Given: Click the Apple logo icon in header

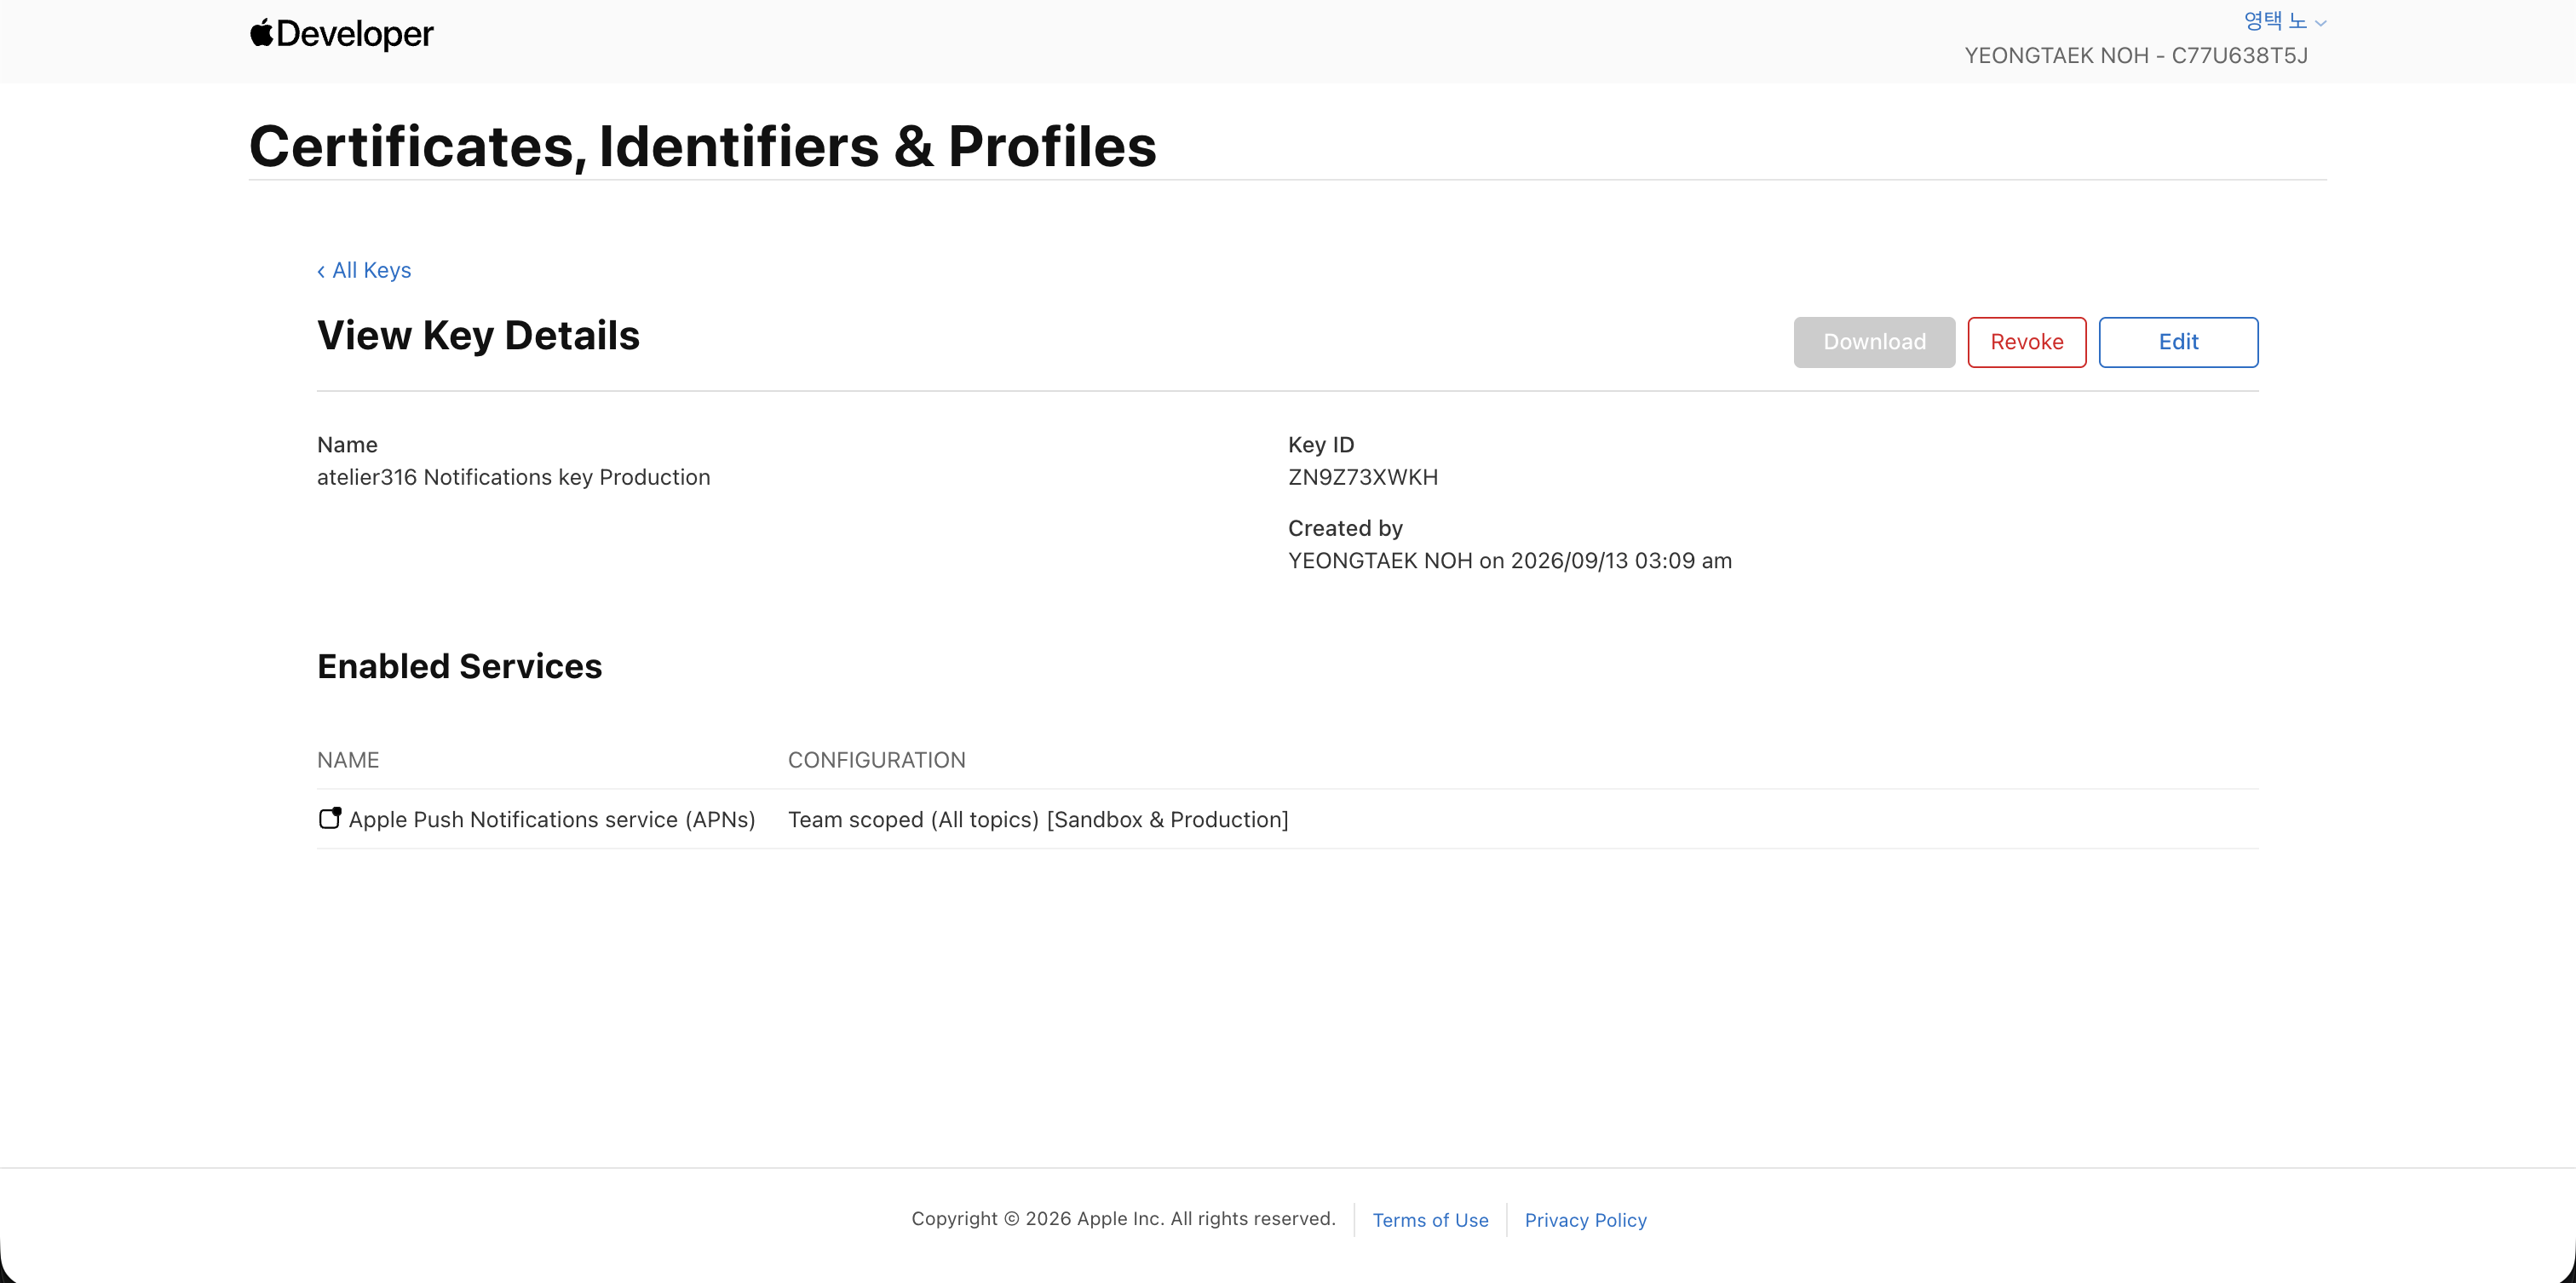Looking at the screenshot, I should 262,33.
